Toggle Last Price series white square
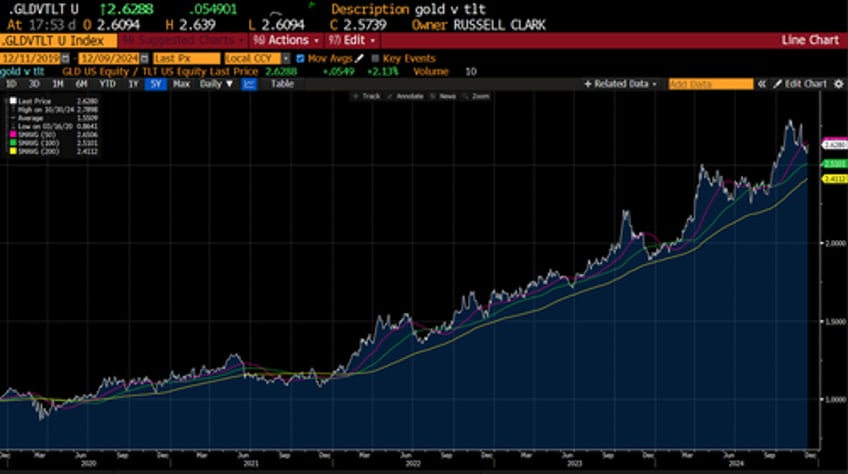This screenshot has width=848, height=474. point(13,101)
